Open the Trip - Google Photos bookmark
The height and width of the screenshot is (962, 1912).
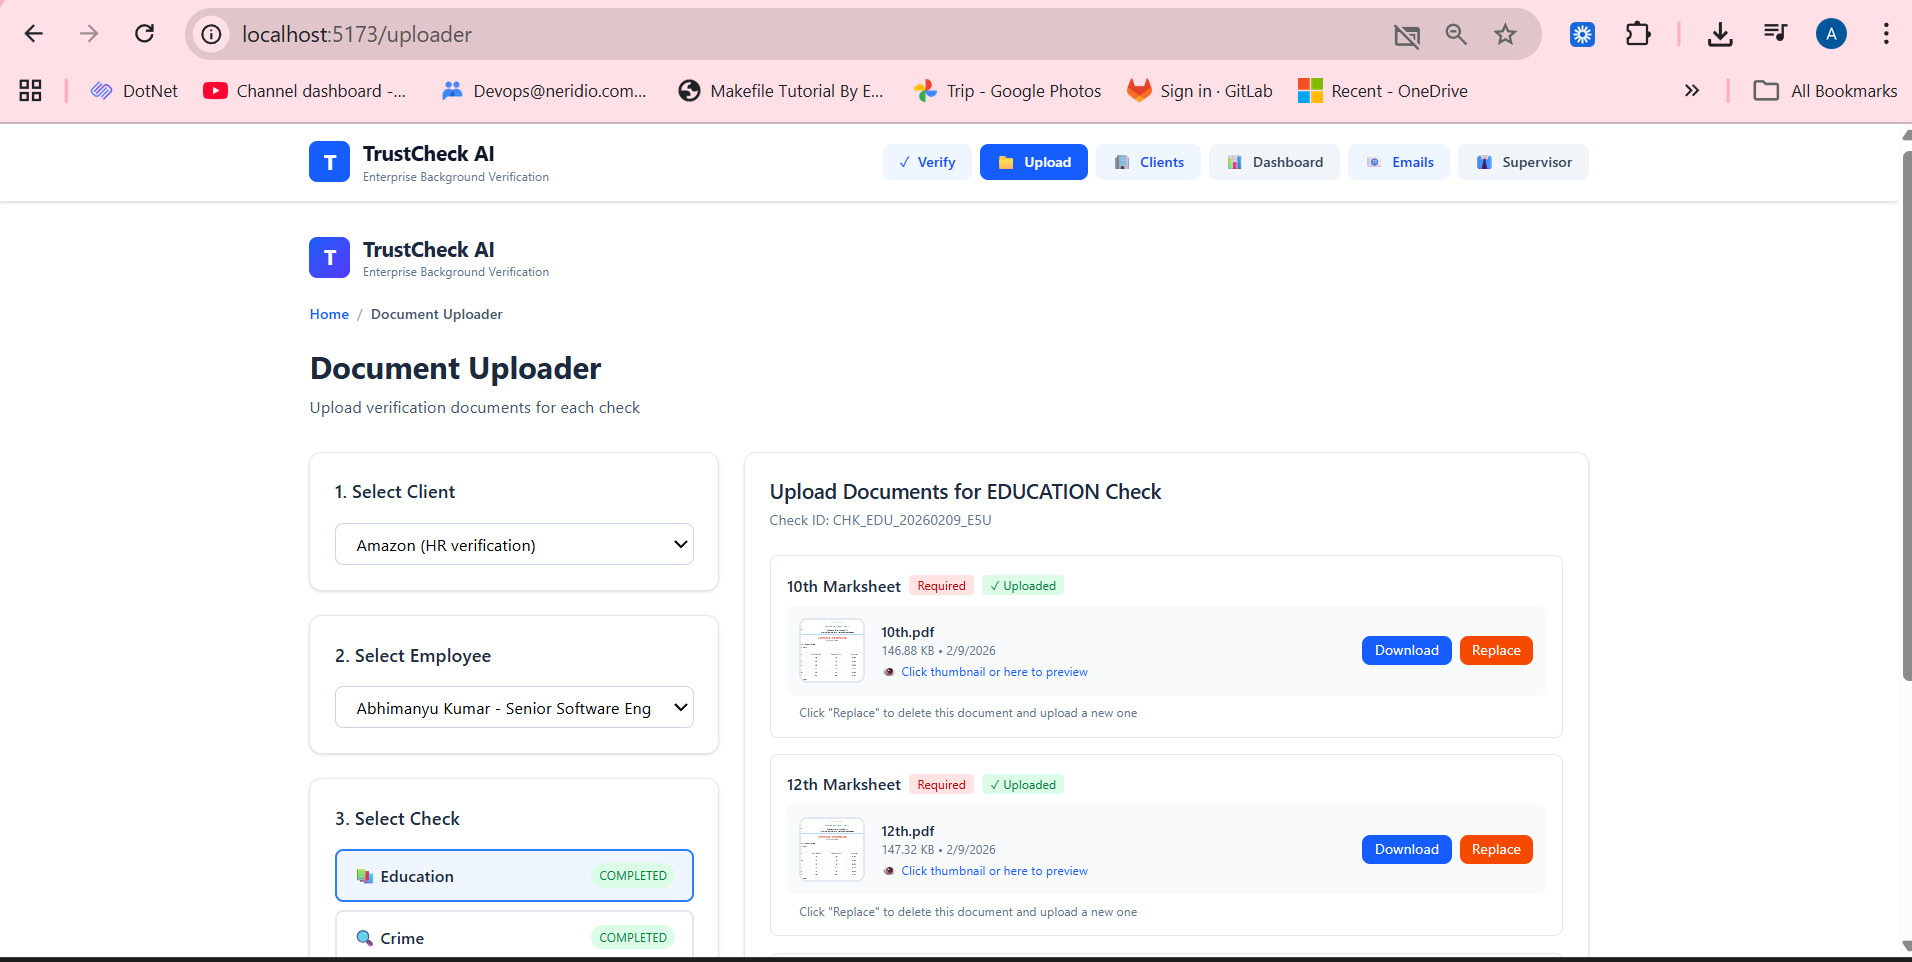coord(1007,91)
